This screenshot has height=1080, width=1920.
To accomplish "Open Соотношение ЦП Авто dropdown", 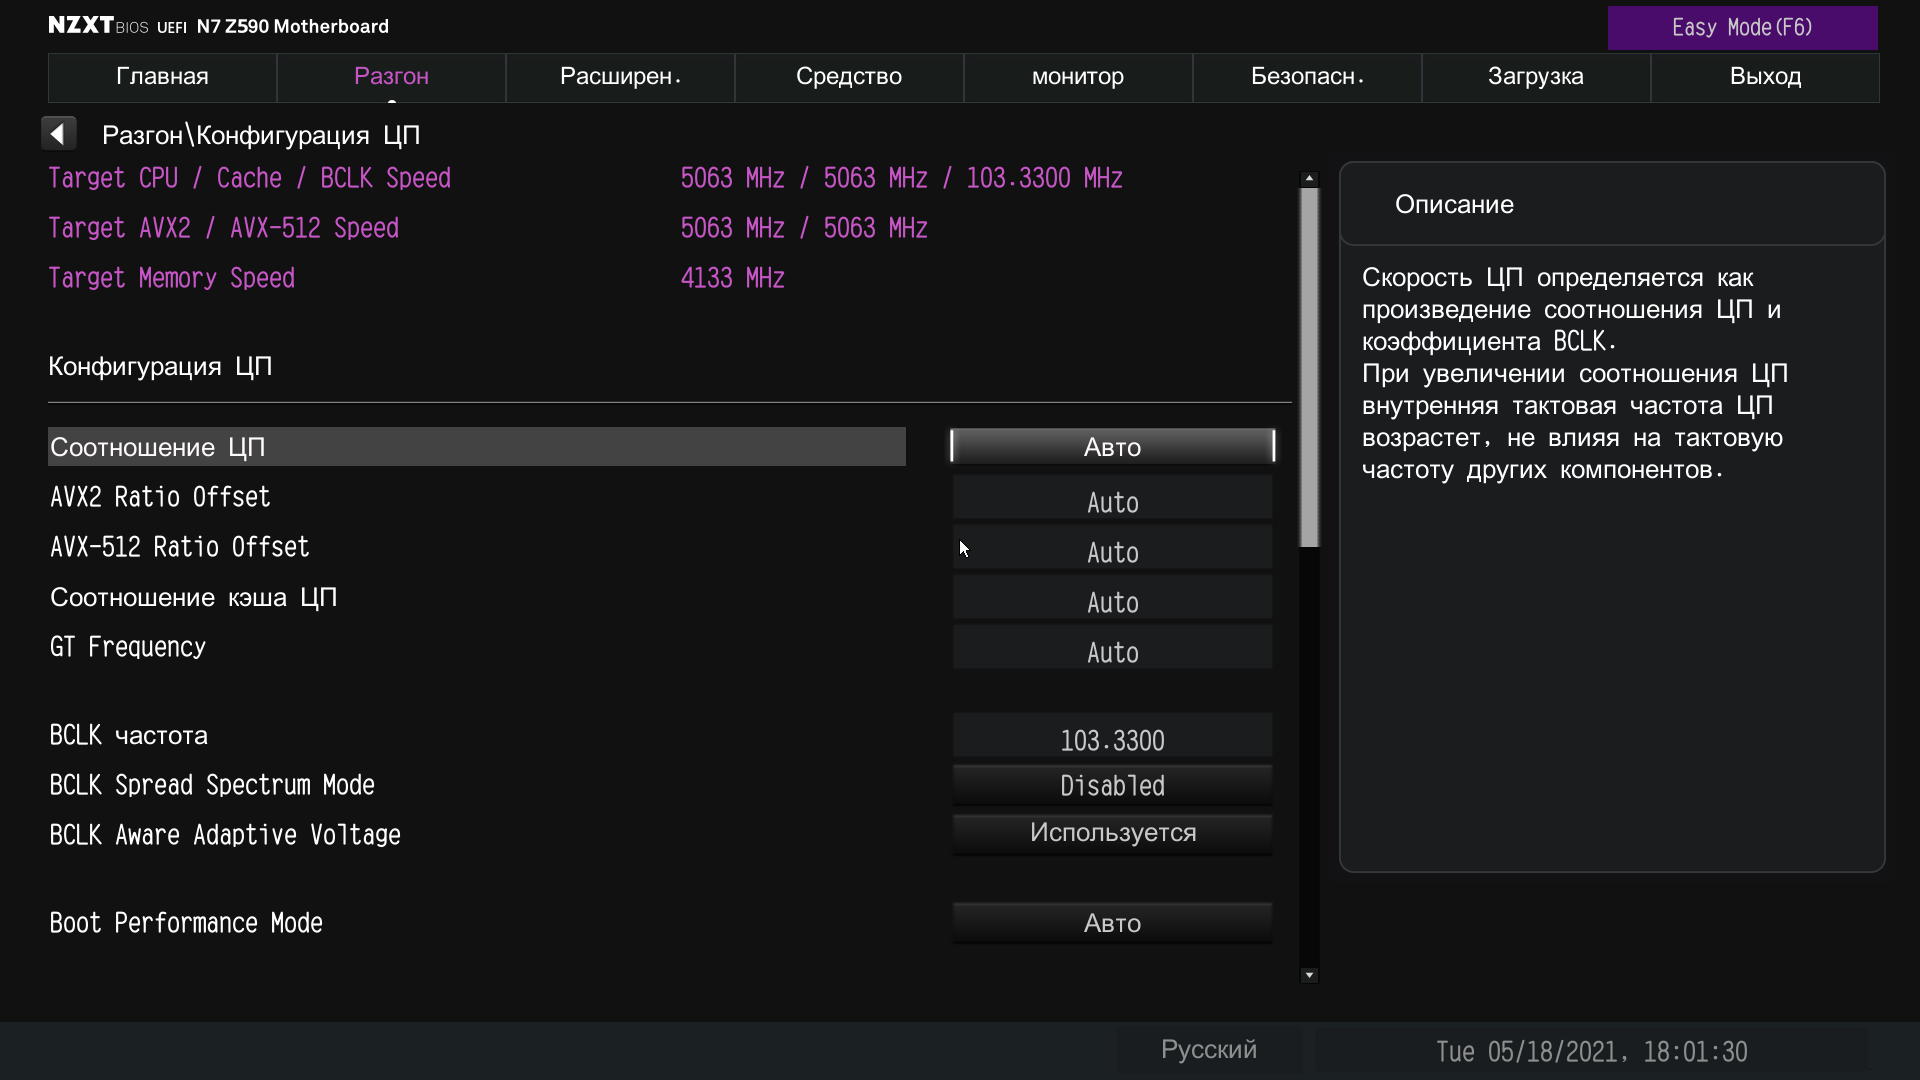I will click(1112, 446).
